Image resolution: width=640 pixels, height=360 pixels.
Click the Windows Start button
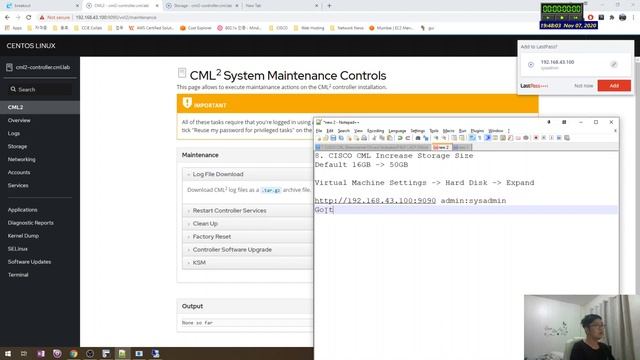[x=8, y=353]
